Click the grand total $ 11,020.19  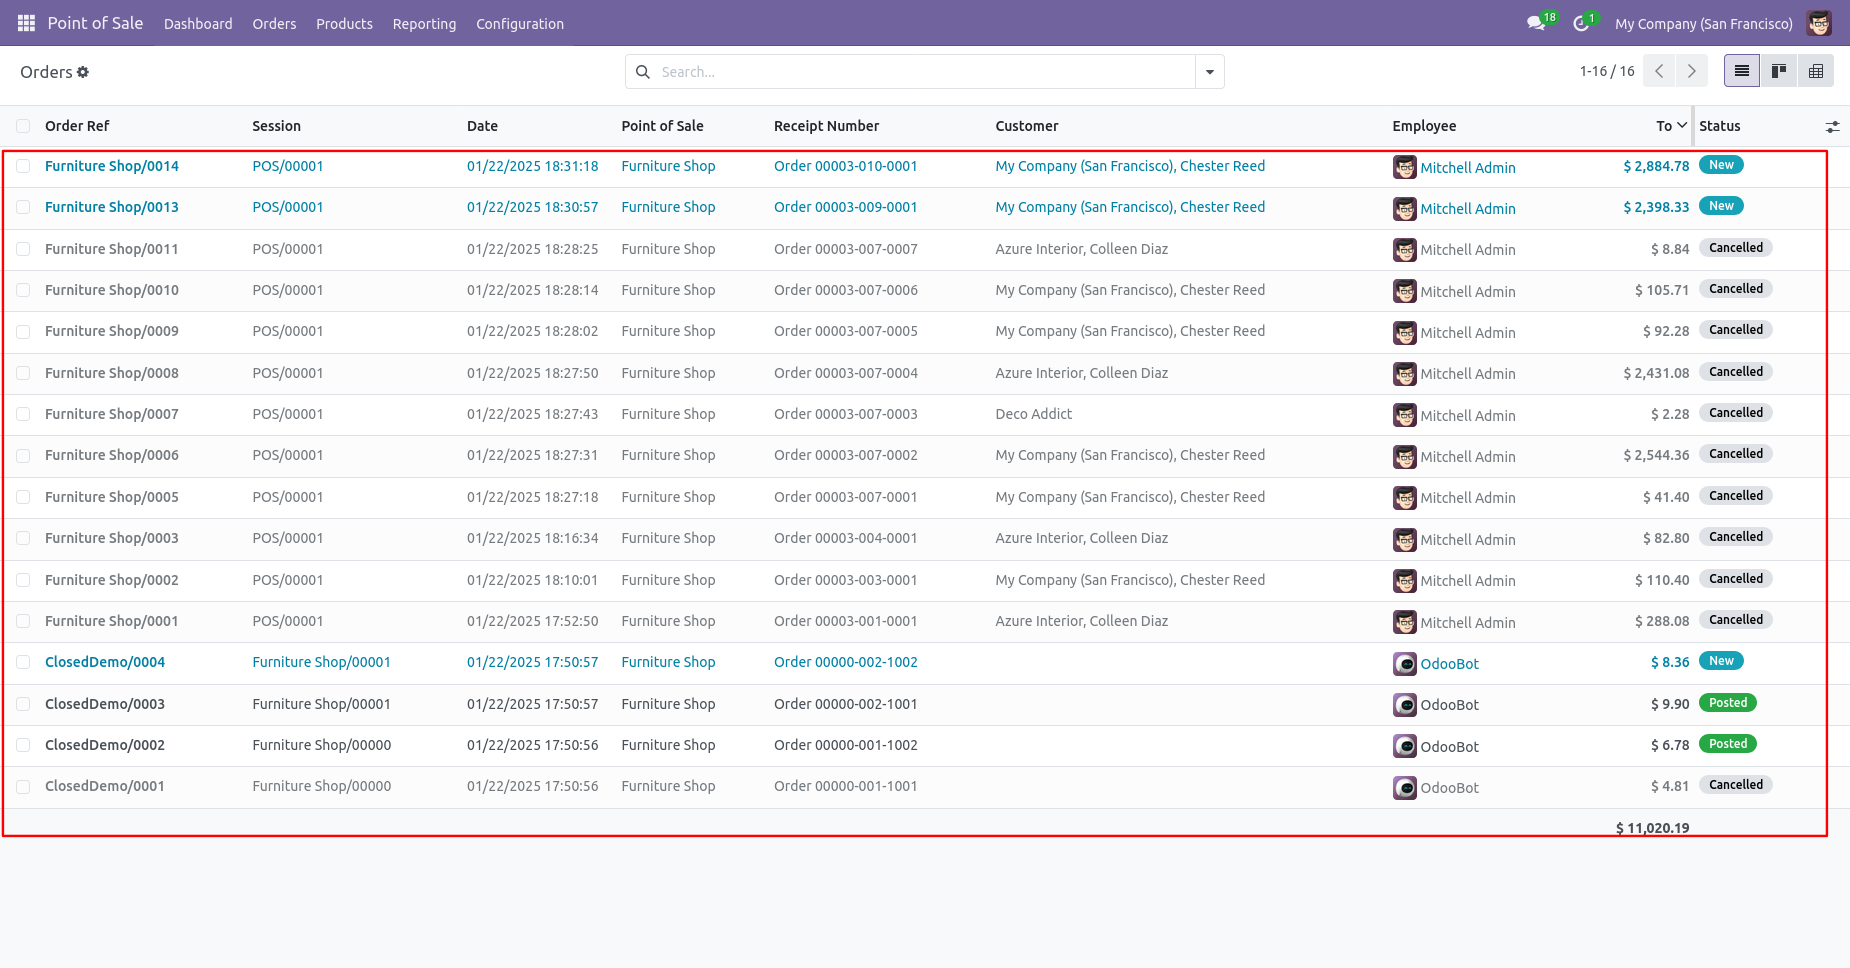point(1652,828)
